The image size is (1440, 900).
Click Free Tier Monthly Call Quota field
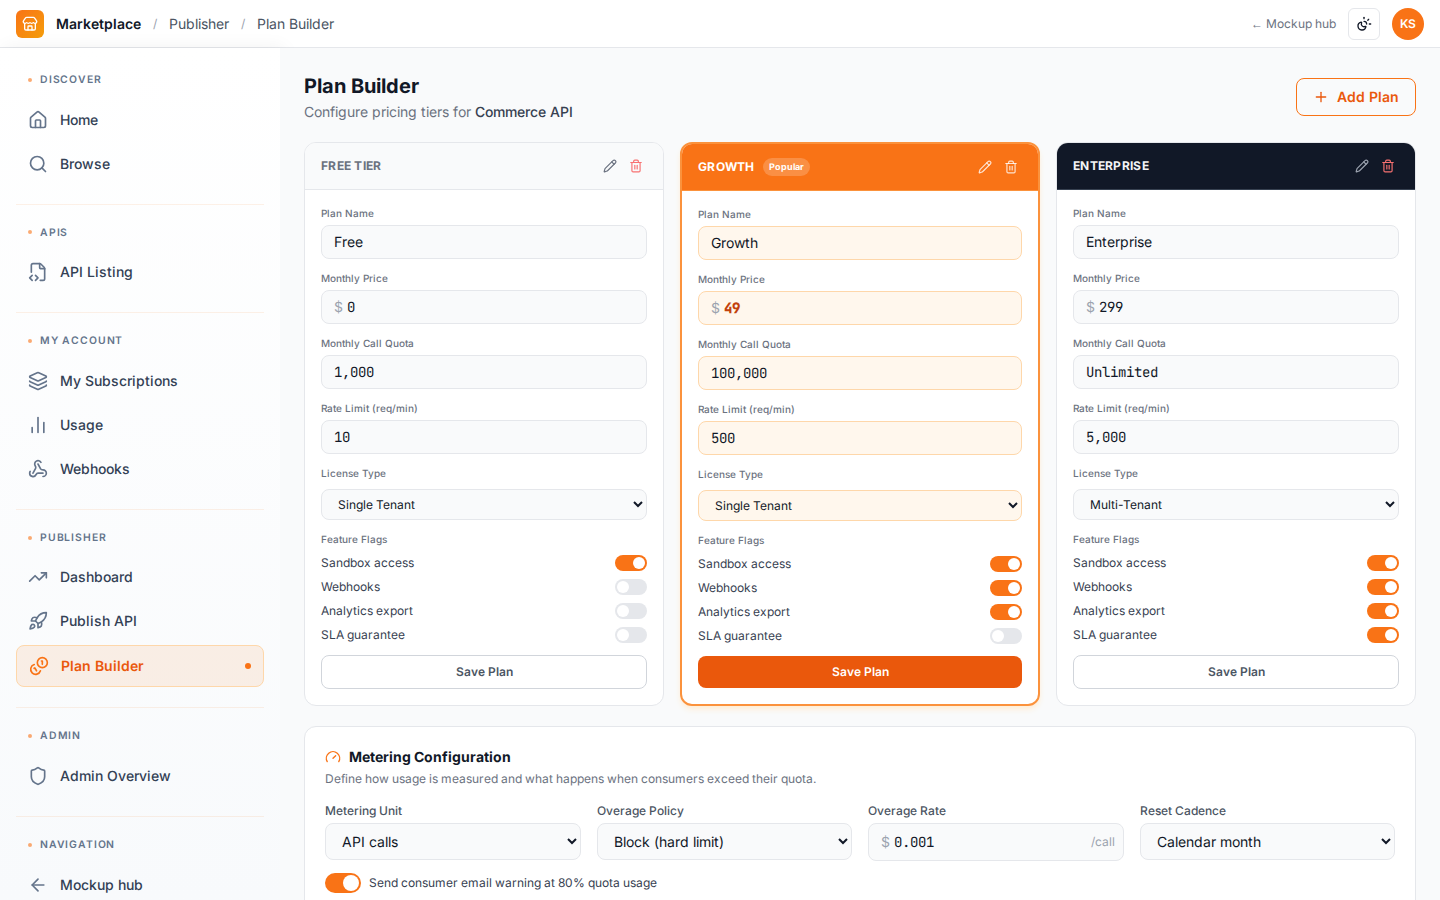click(484, 372)
